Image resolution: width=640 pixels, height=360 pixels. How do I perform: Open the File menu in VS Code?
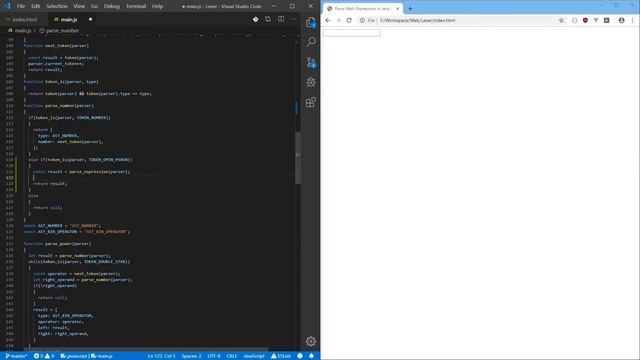tap(21, 6)
